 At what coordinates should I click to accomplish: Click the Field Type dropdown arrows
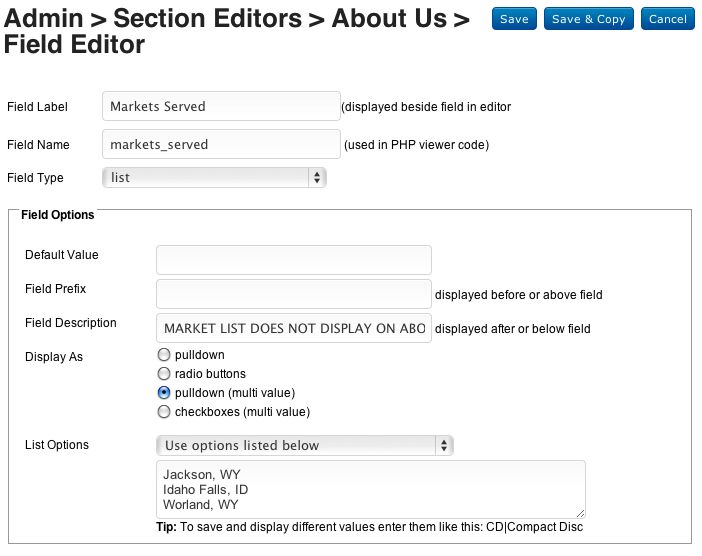(317, 178)
